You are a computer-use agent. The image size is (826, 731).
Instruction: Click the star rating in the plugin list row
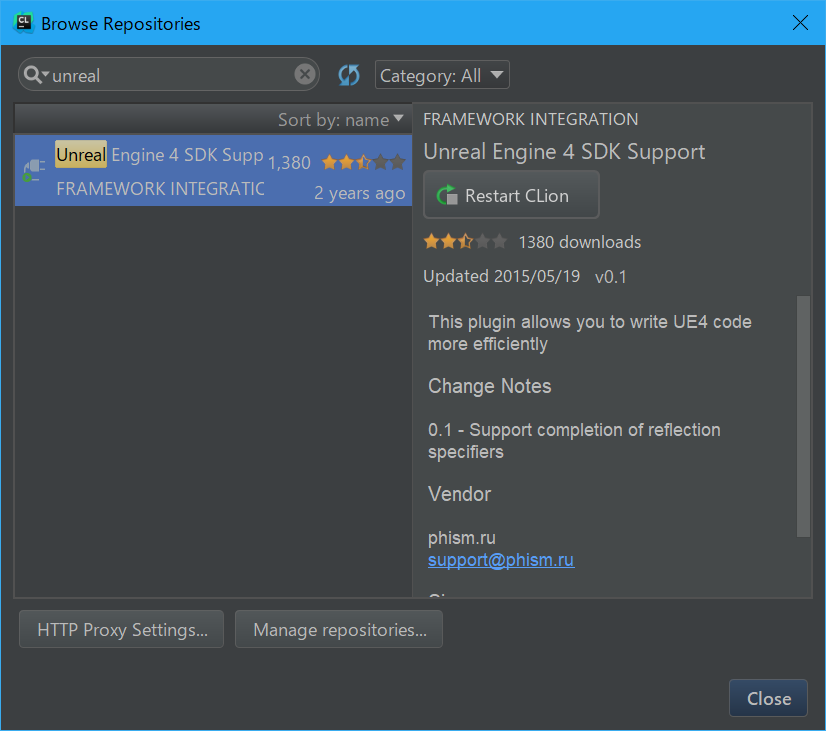pos(363,162)
